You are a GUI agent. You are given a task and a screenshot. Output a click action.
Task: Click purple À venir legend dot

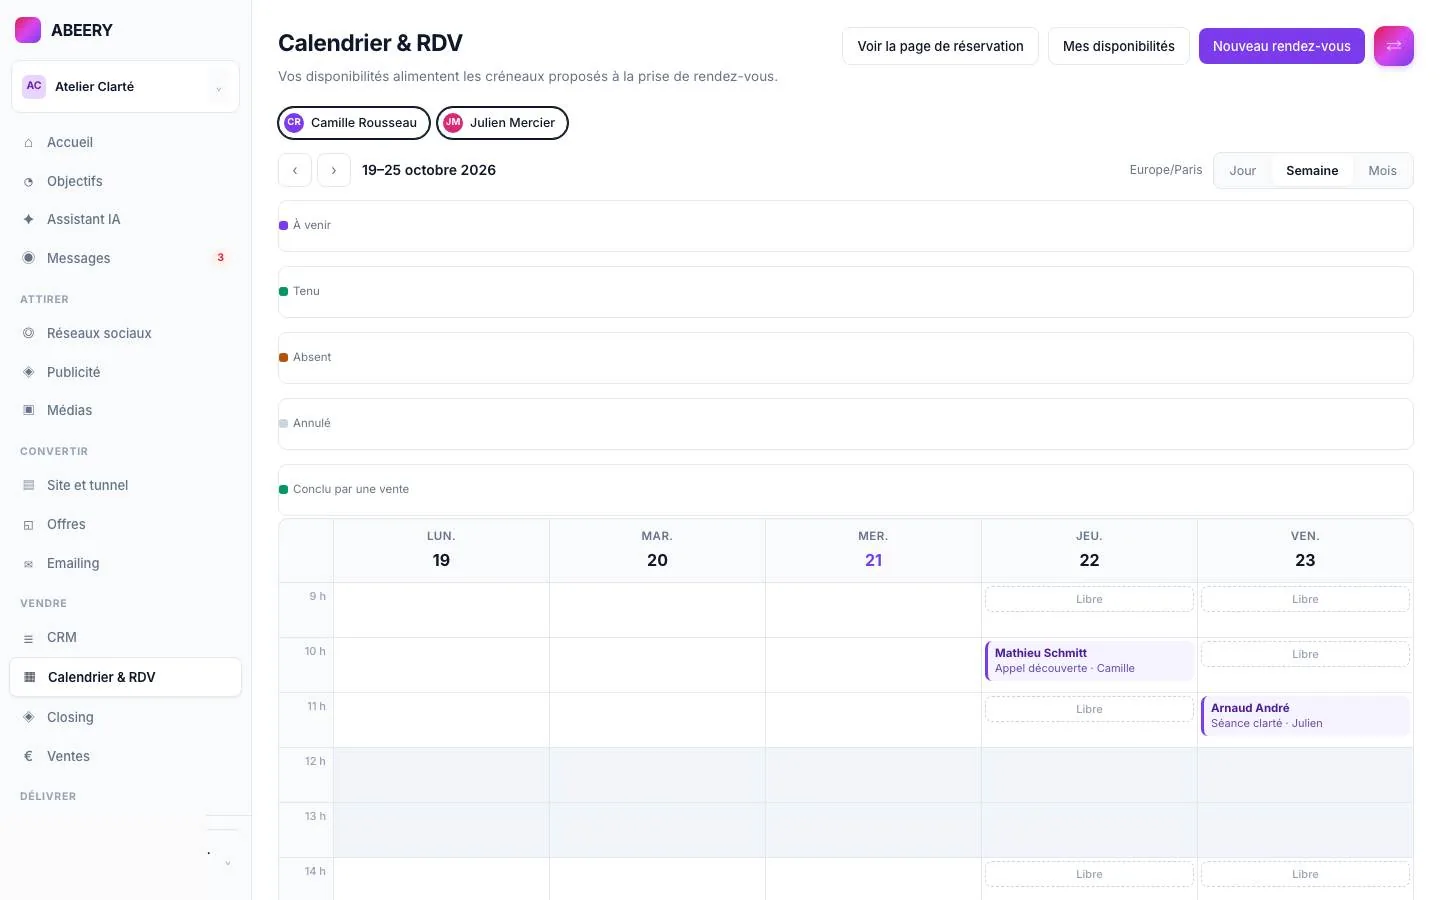click(283, 226)
